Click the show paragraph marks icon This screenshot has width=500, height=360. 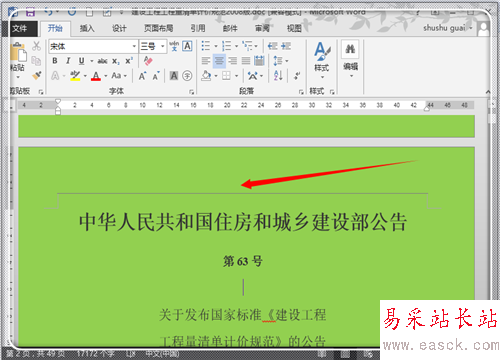[297, 76]
